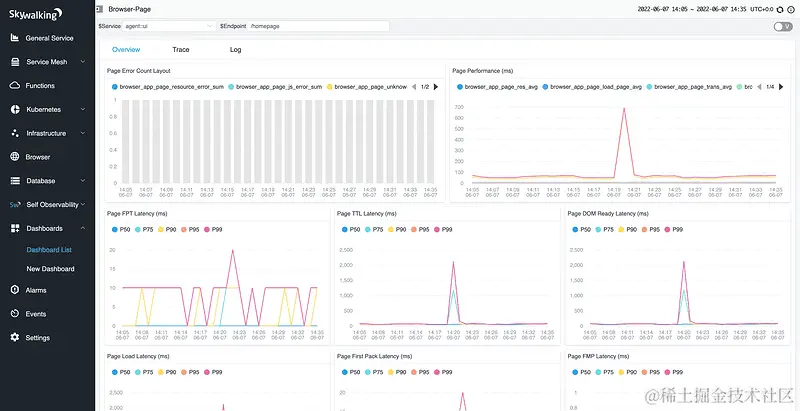Collapse the Dashboards chevron
Screen dimensions: 800x411
pos(83,228)
